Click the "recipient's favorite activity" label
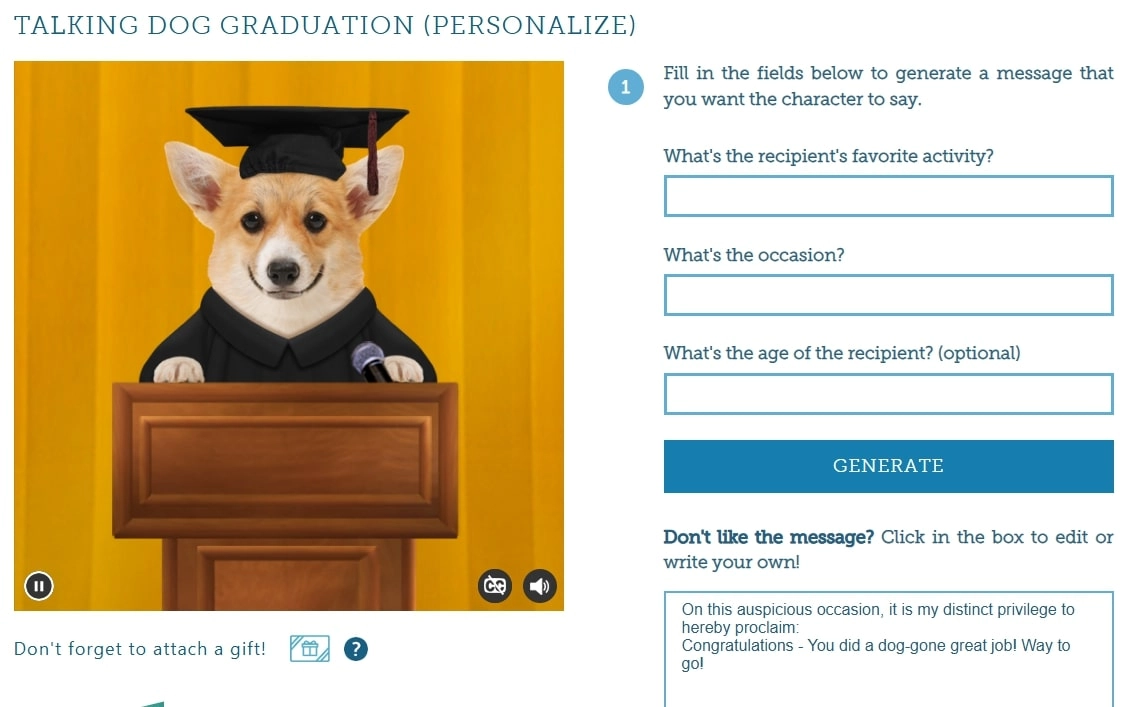The height and width of the screenshot is (707, 1142). (x=828, y=156)
